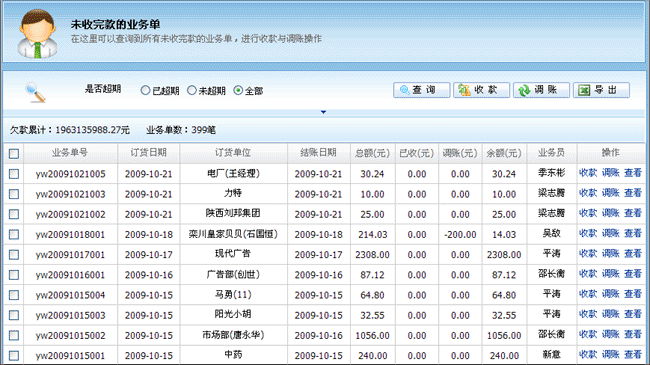Click salesperson cell 季东彬

point(551,173)
